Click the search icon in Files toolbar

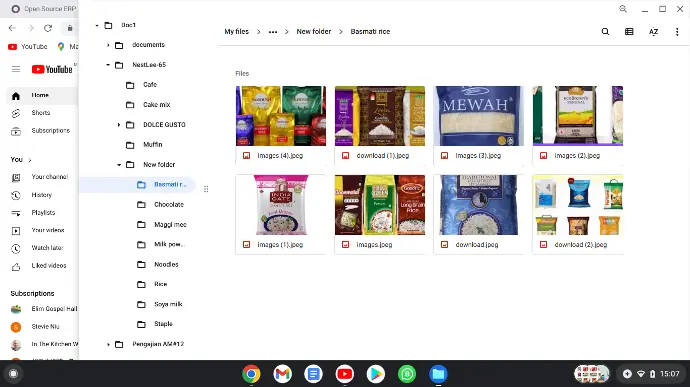click(x=605, y=32)
